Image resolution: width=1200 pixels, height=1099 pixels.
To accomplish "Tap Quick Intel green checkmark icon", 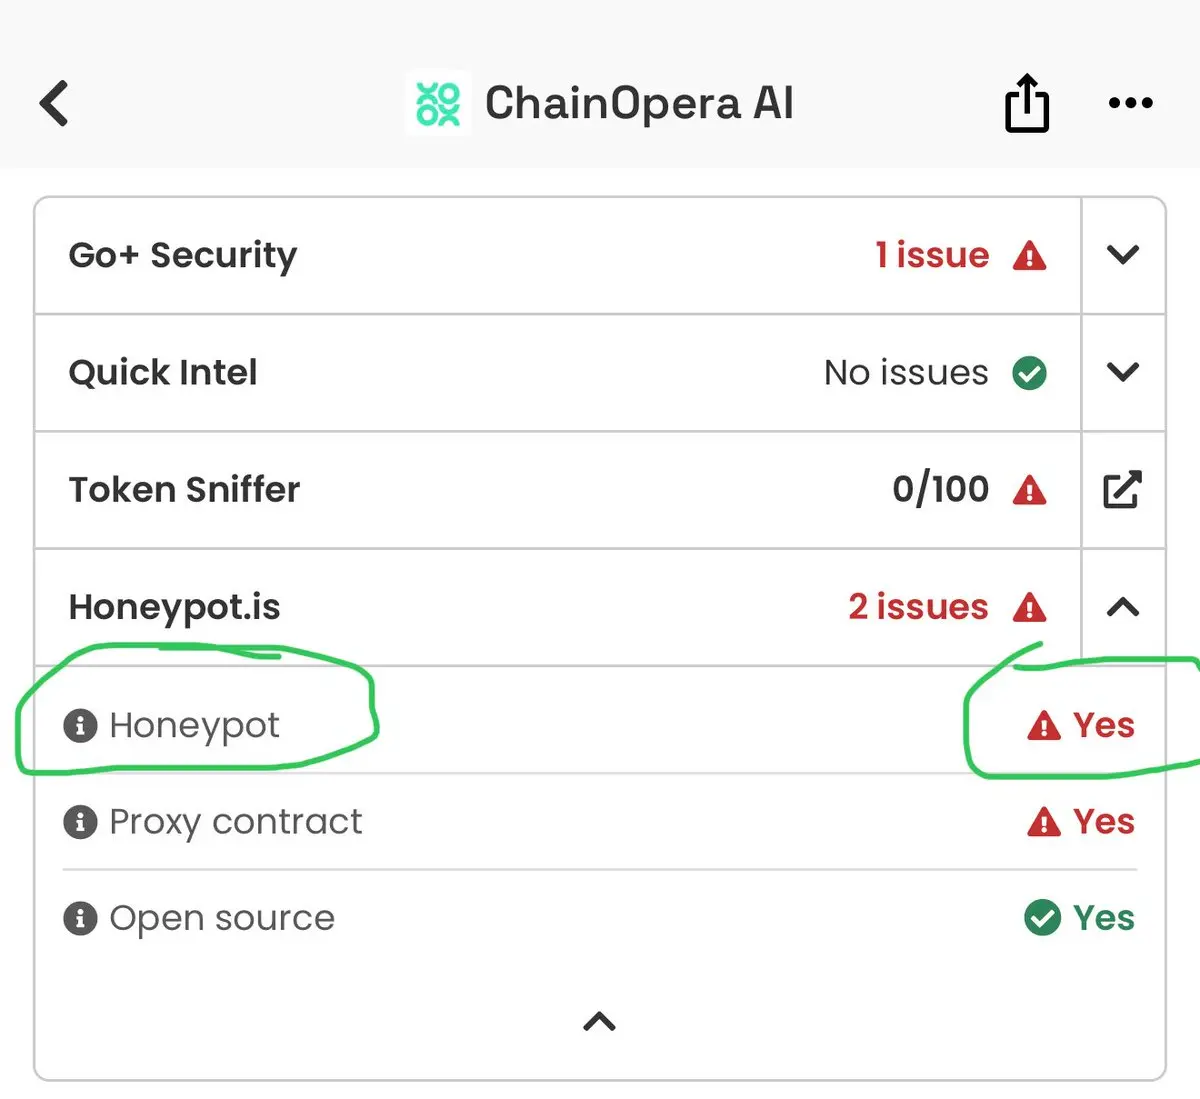I will (1029, 373).
